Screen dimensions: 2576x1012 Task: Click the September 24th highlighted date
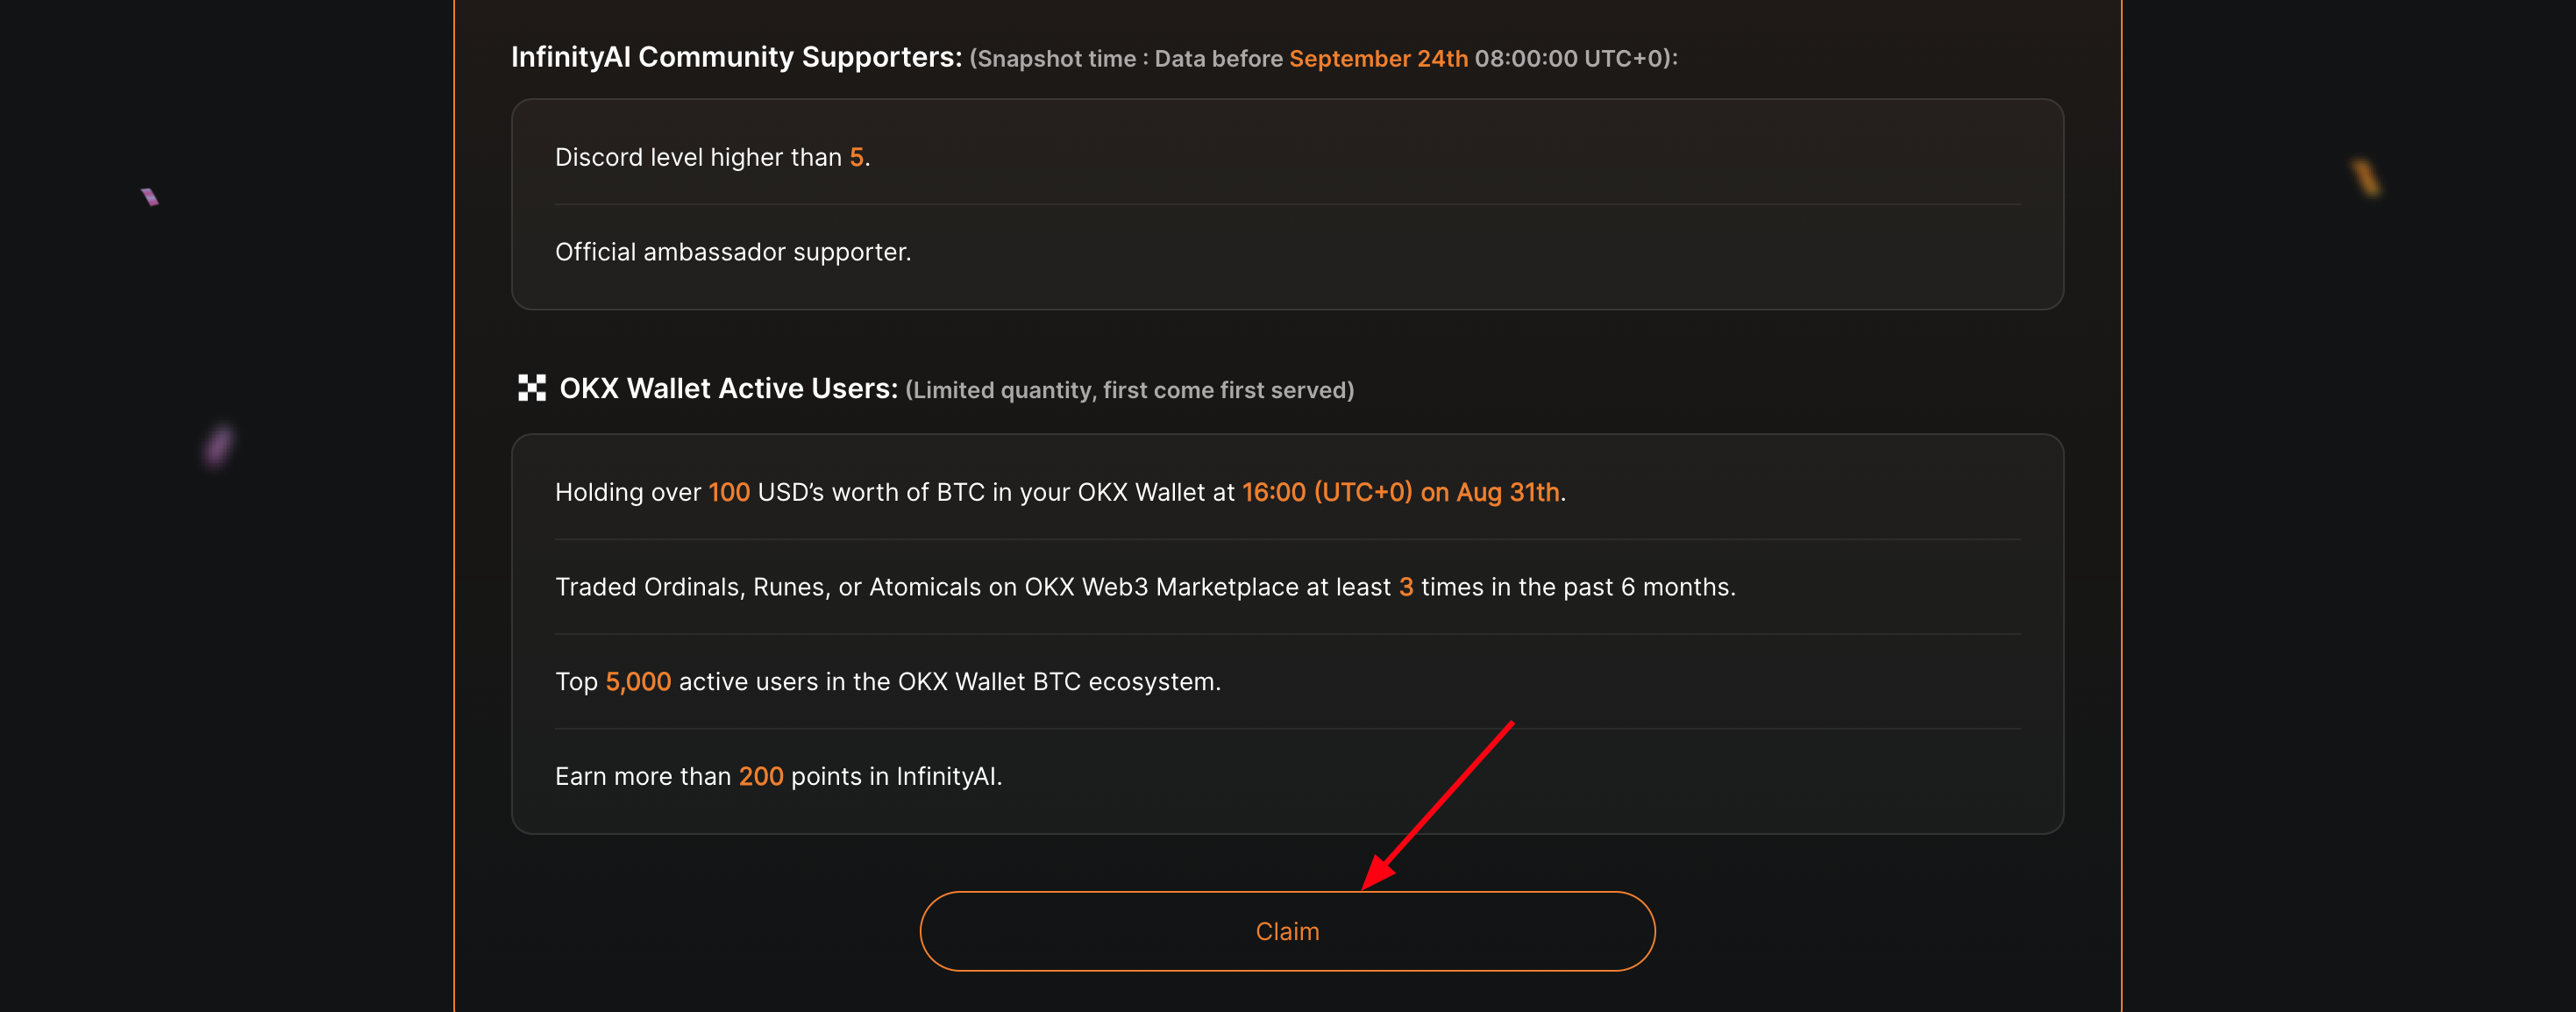1378,58
